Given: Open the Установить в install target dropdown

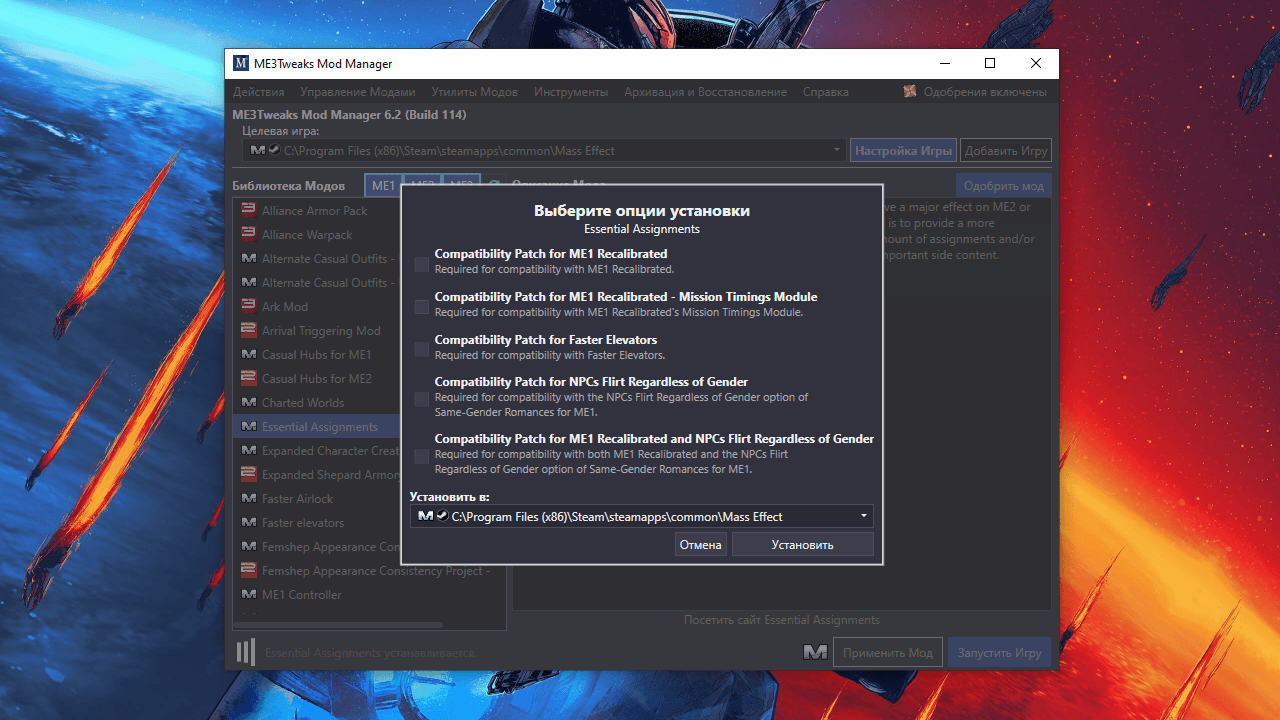Looking at the screenshot, I should (x=642, y=516).
